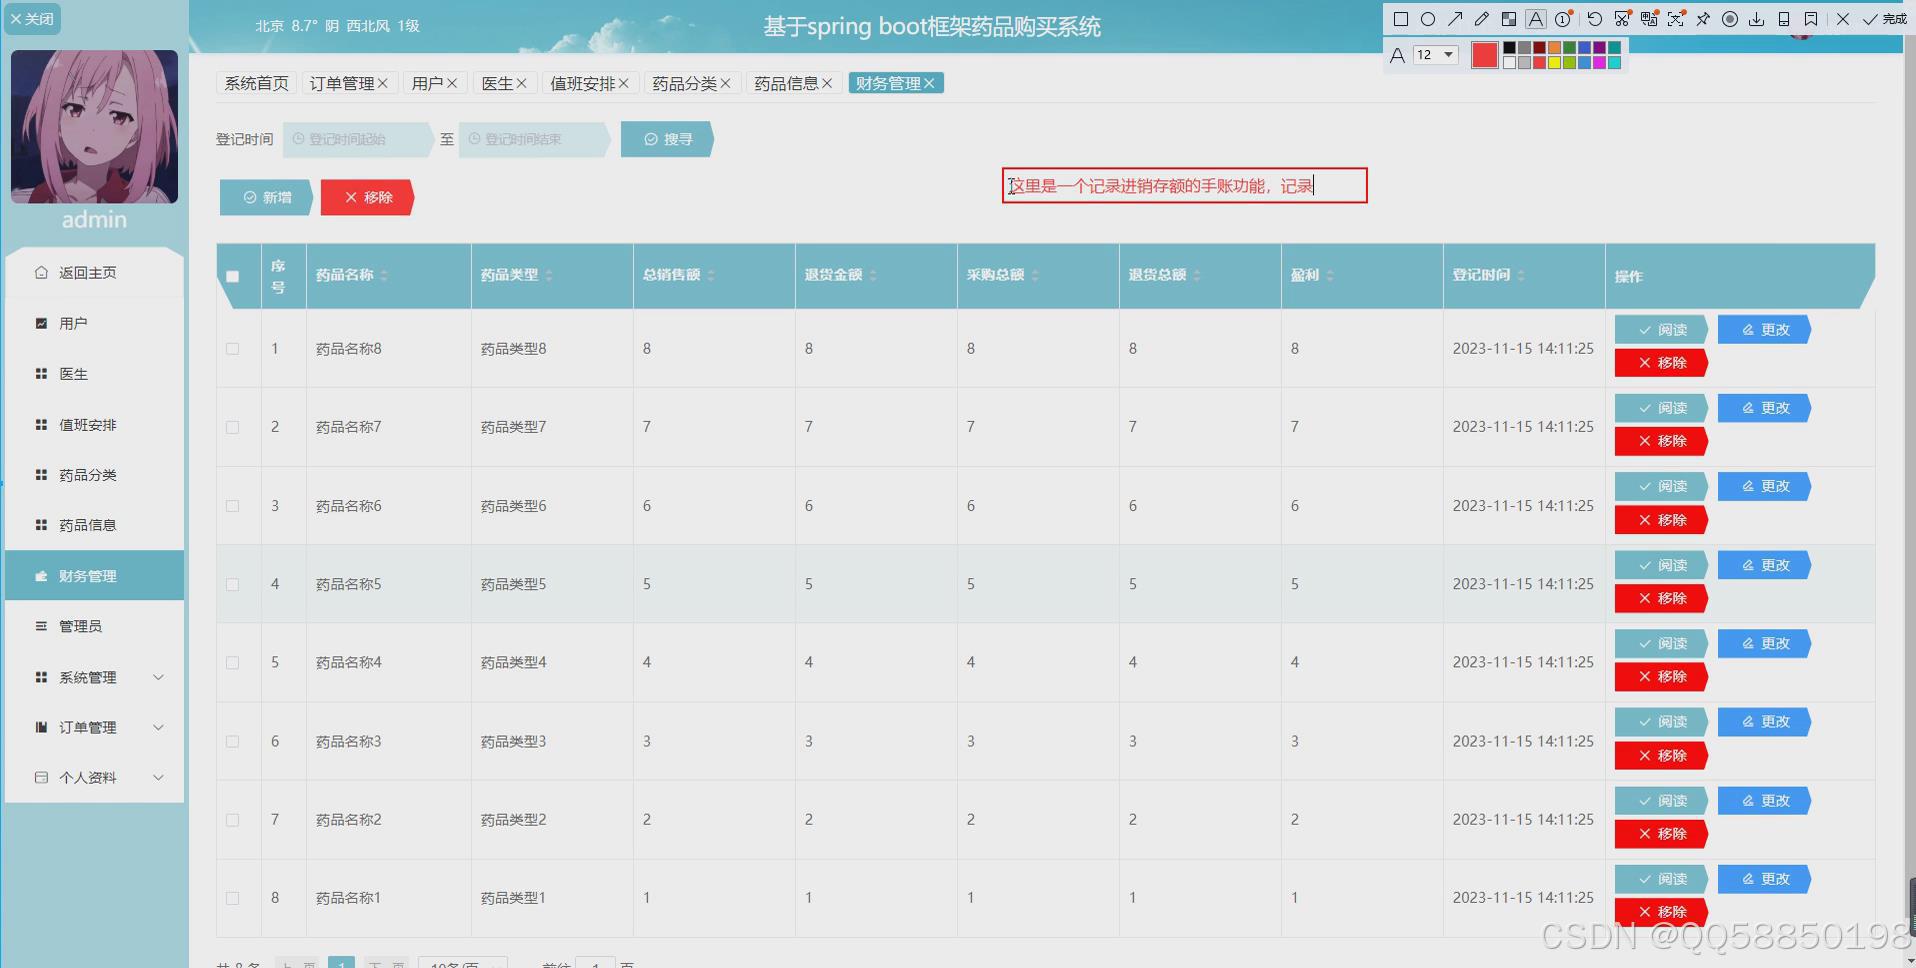Pick the large red current color swatch
This screenshot has width=1916, height=968.
1485,55
